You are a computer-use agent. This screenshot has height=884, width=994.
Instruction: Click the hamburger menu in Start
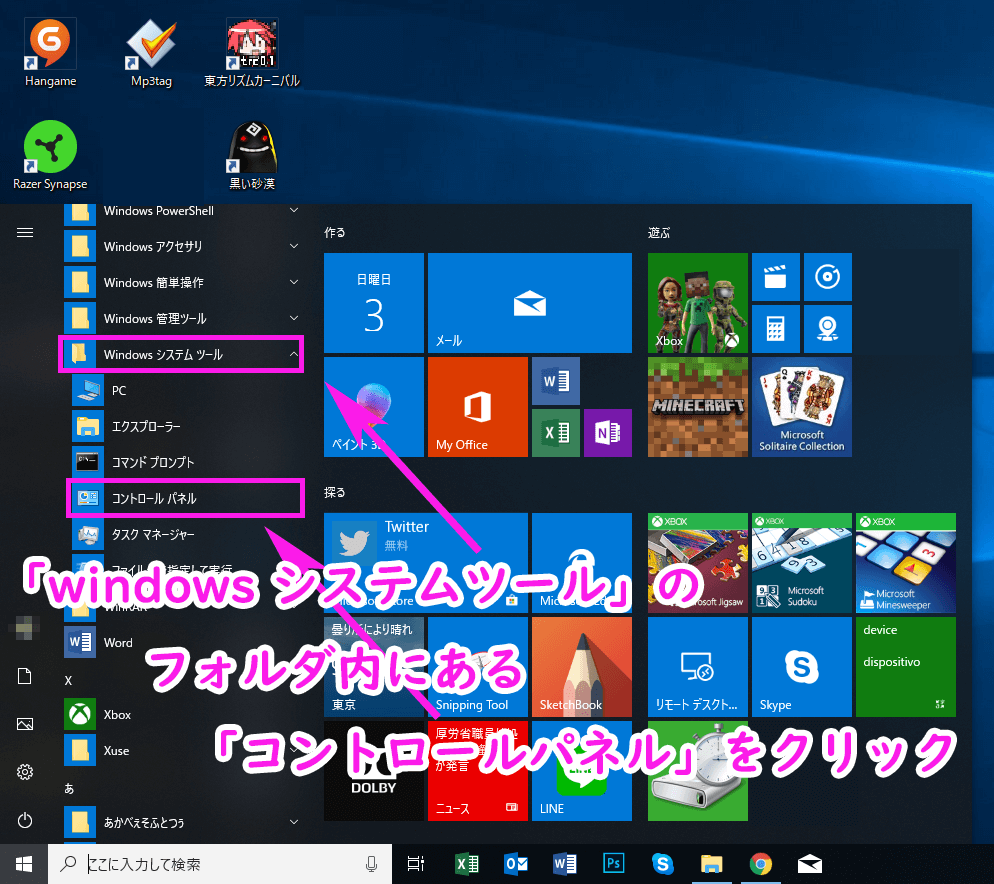[x=25, y=233]
